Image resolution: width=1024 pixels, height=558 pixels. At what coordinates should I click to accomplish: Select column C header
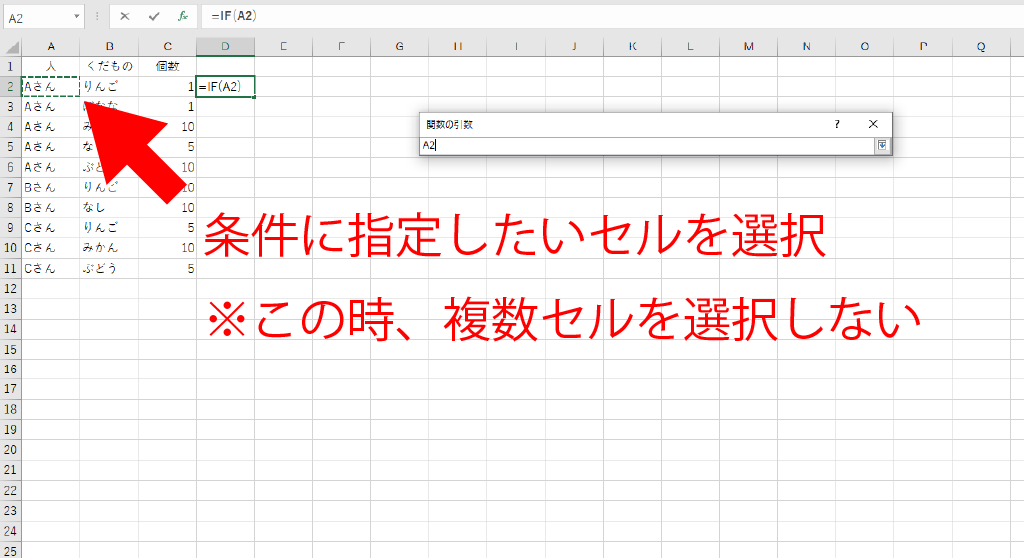[x=167, y=46]
